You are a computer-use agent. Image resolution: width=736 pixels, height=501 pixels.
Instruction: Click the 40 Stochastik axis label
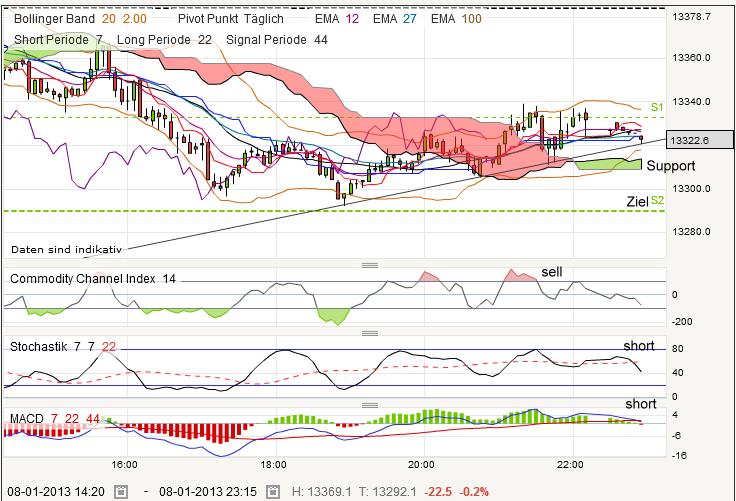click(x=677, y=373)
